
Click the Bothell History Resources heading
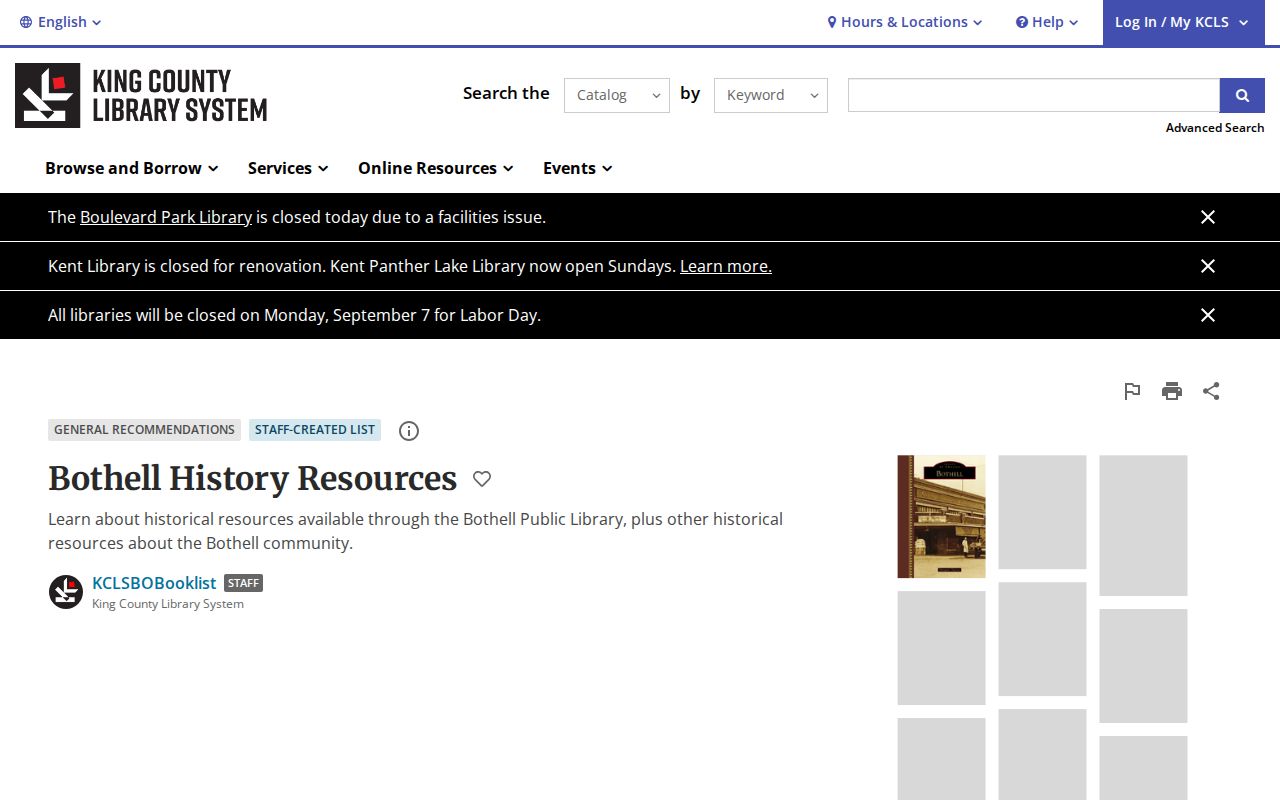click(x=253, y=479)
